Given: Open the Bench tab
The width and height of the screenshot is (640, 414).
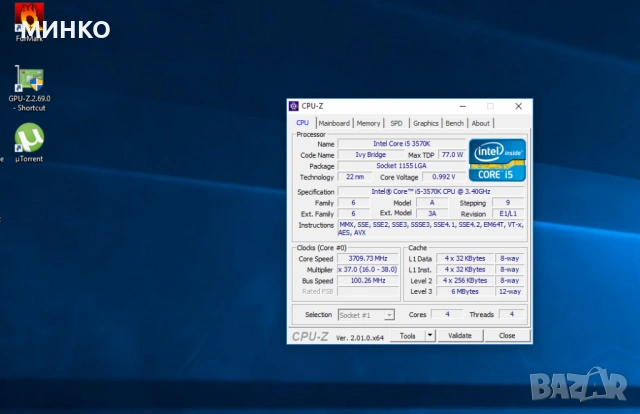Looking at the screenshot, I should click(x=454, y=123).
